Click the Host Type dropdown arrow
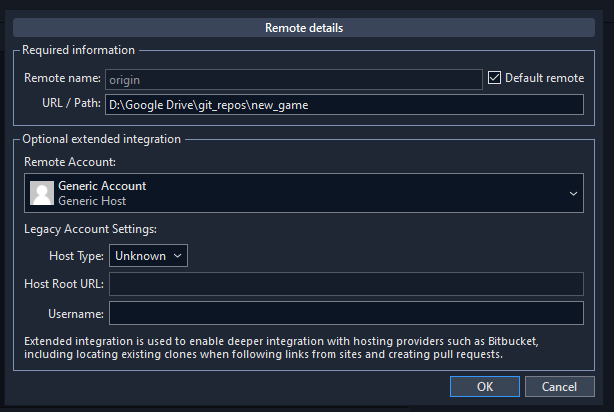614x412 pixels. coord(177,256)
